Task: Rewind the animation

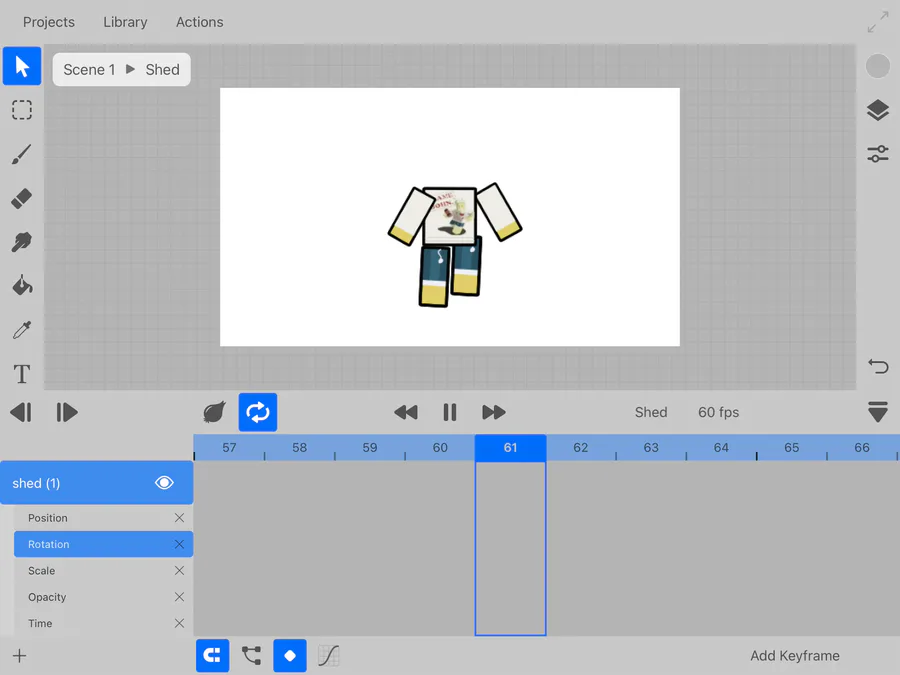Action: 406,412
